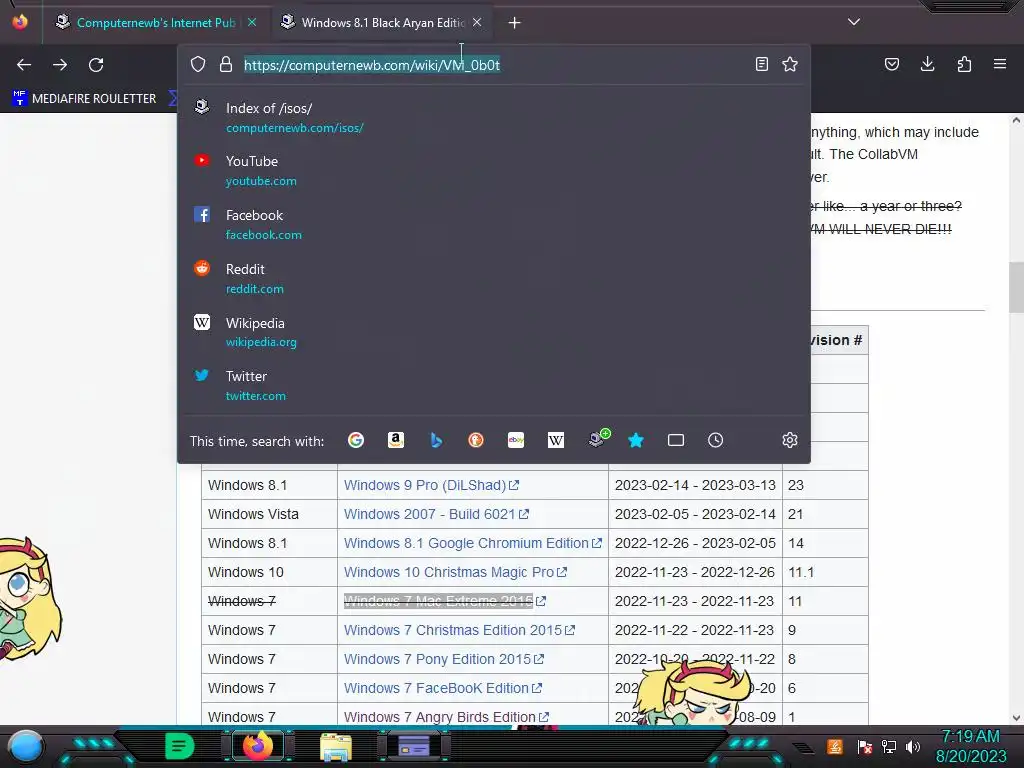Click the Windows 10 table cell
The height and width of the screenshot is (768, 1024).
pyautogui.click(x=269, y=572)
